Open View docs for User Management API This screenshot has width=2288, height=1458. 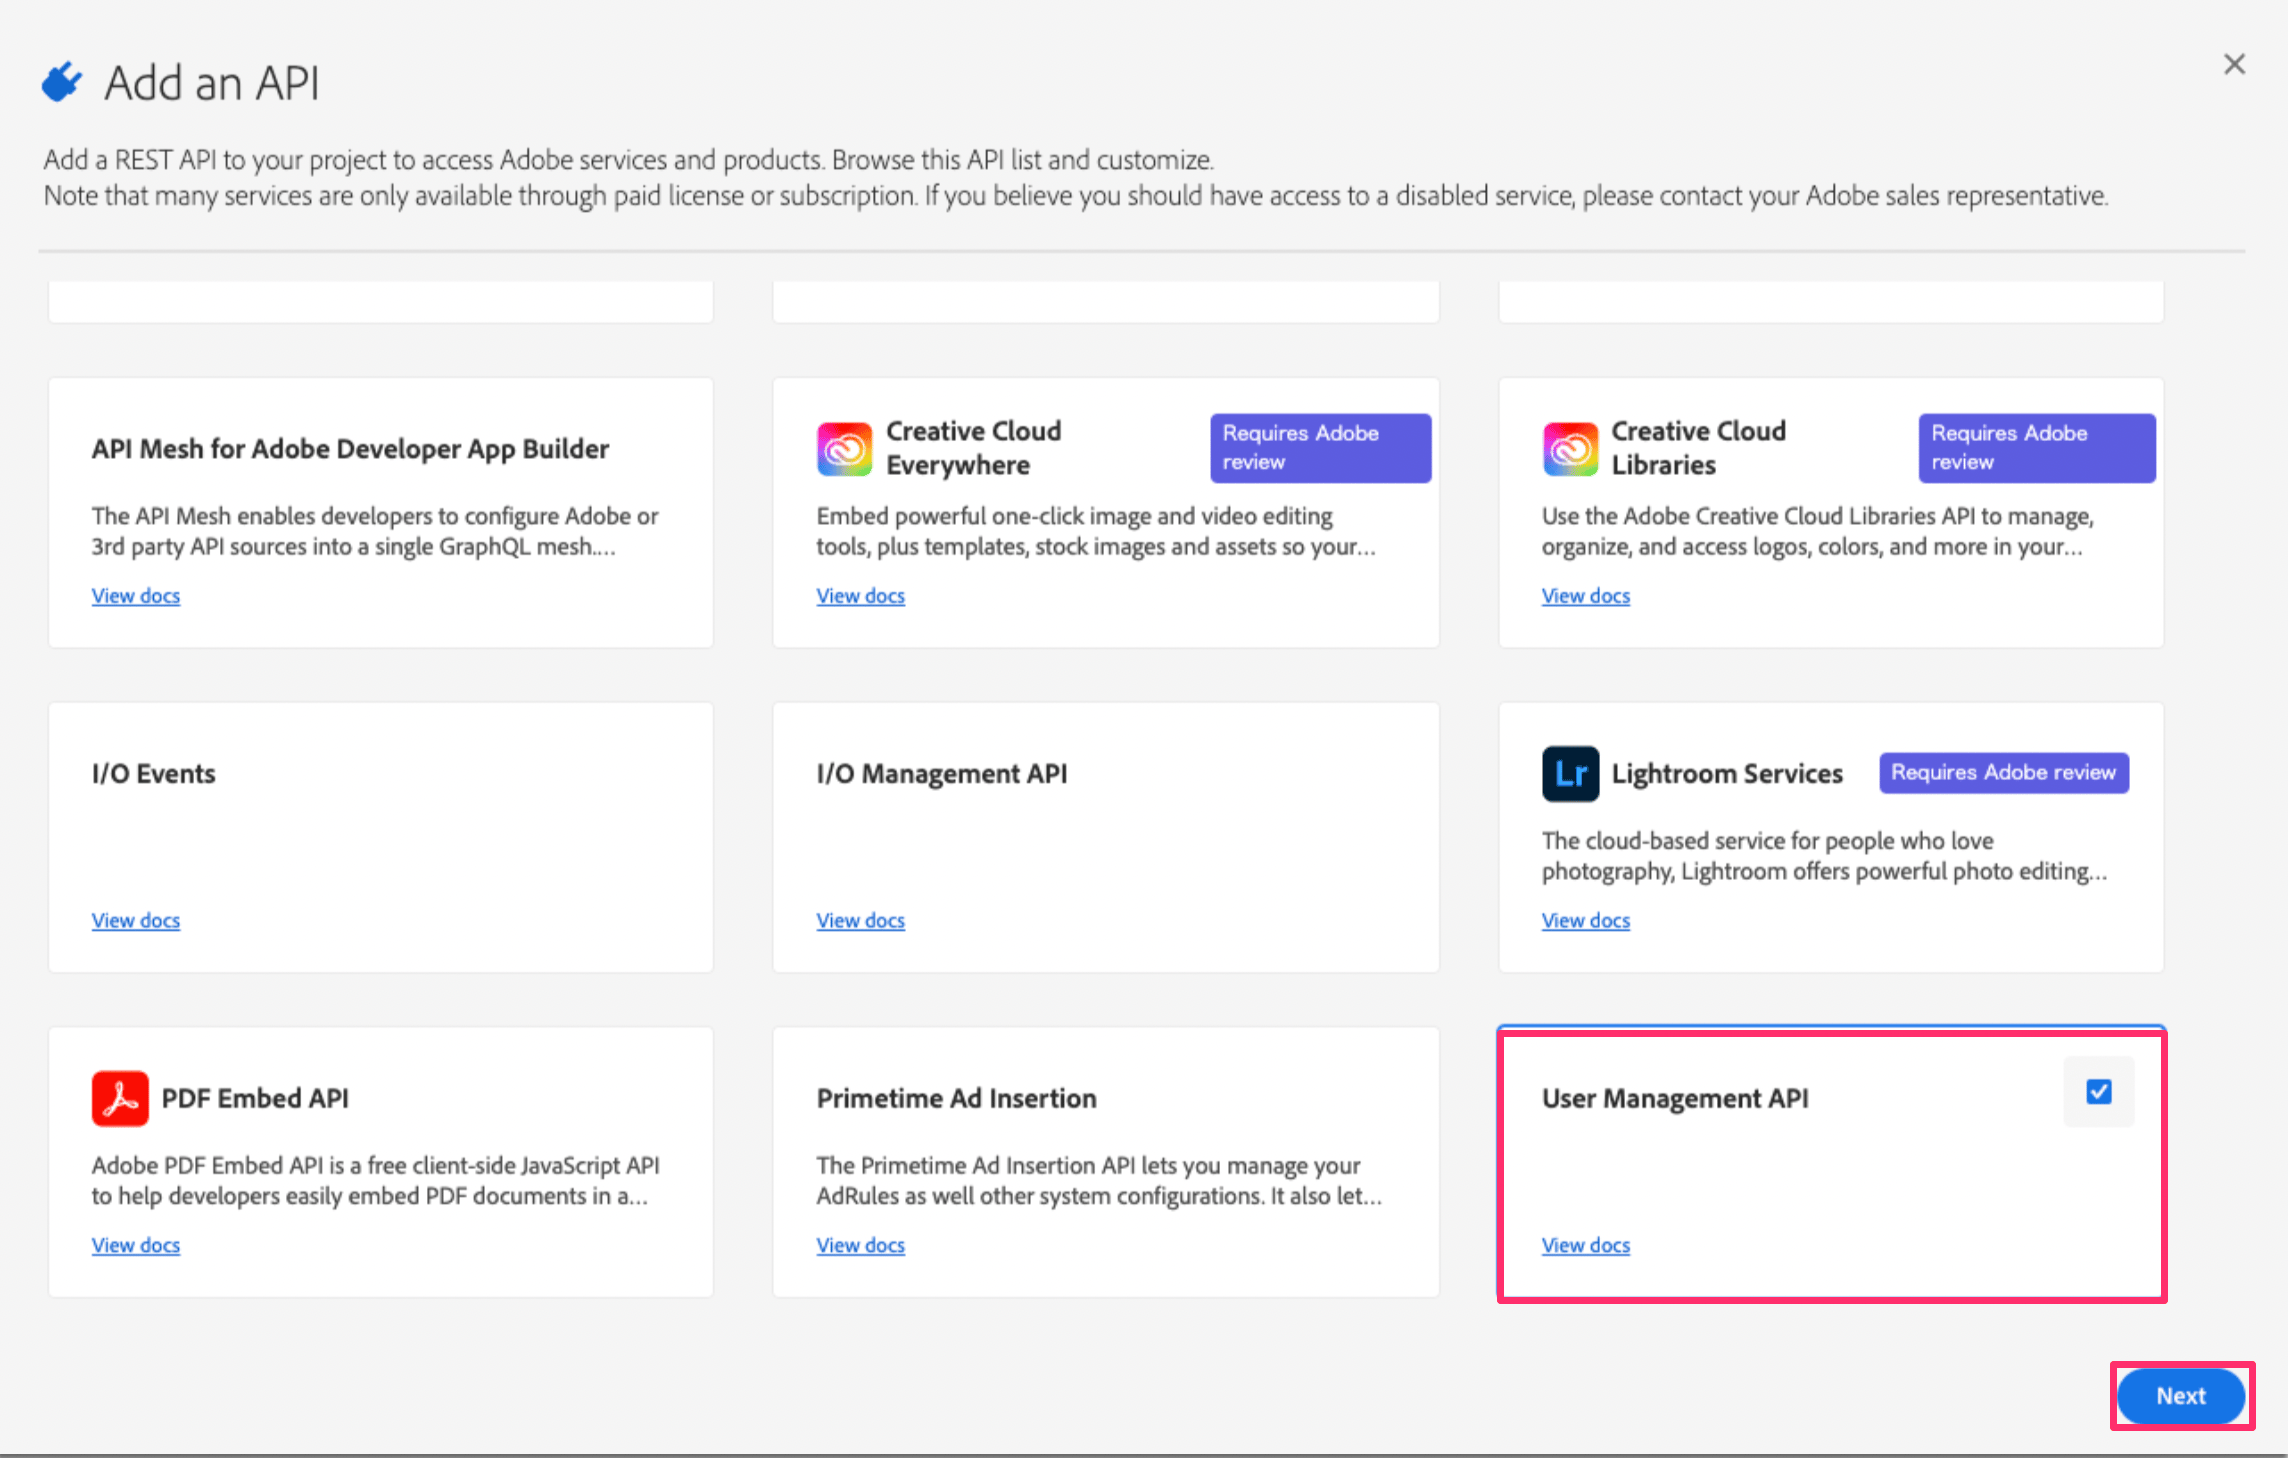1586,1245
